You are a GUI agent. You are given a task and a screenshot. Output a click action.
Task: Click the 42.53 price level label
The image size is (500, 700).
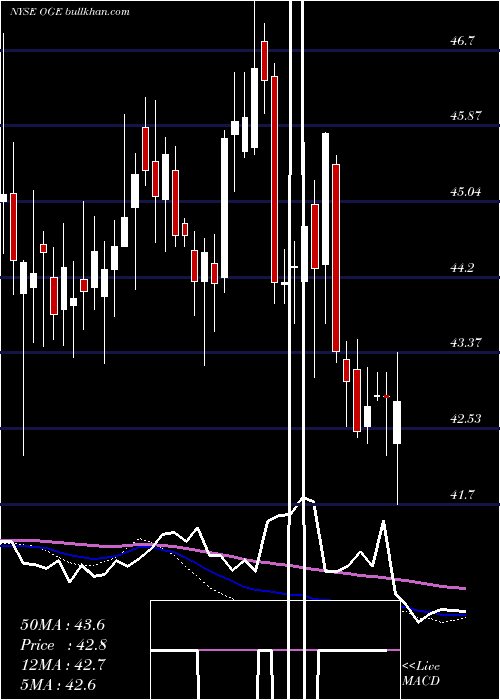point(466,419)
